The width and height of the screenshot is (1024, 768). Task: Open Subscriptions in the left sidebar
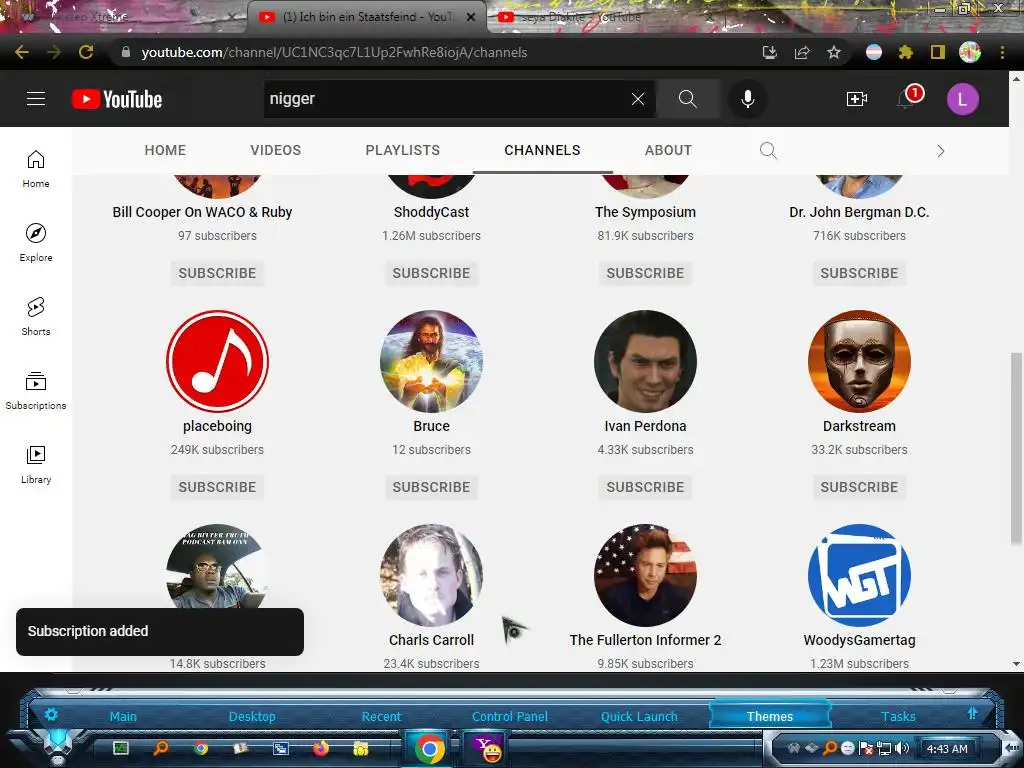36,391
